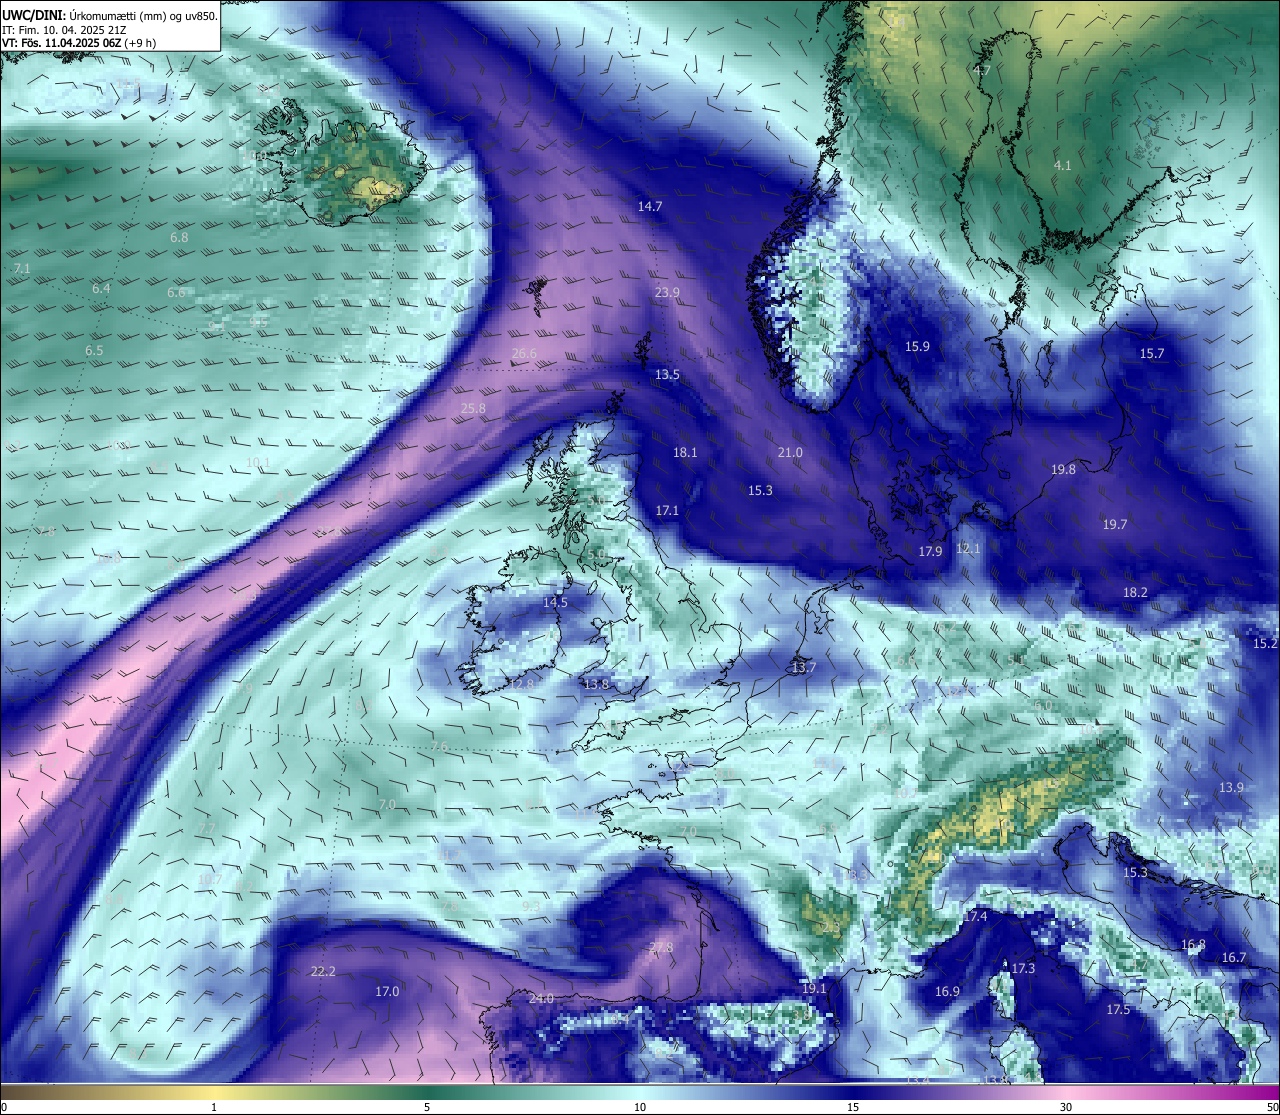This screenshot has height=1115, width=1280.
Task: Click the 25.8 value label
Action: tap(473, 408)
